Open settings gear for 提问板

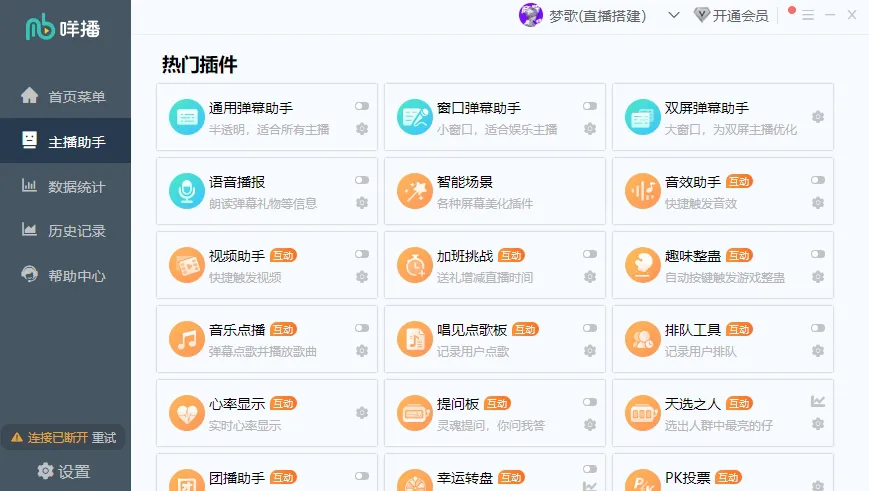[x=590, y=424]
